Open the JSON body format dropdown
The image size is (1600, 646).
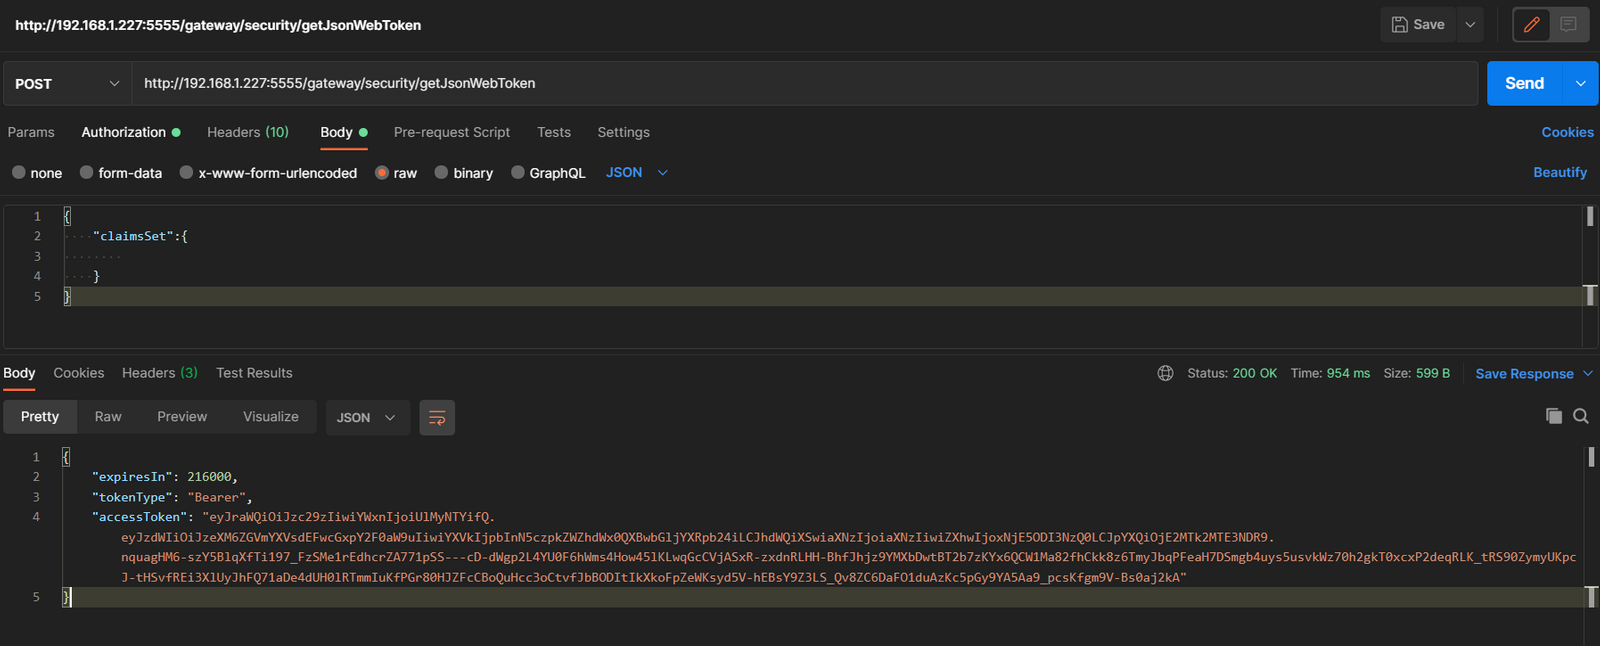click(x=636, y=173)
